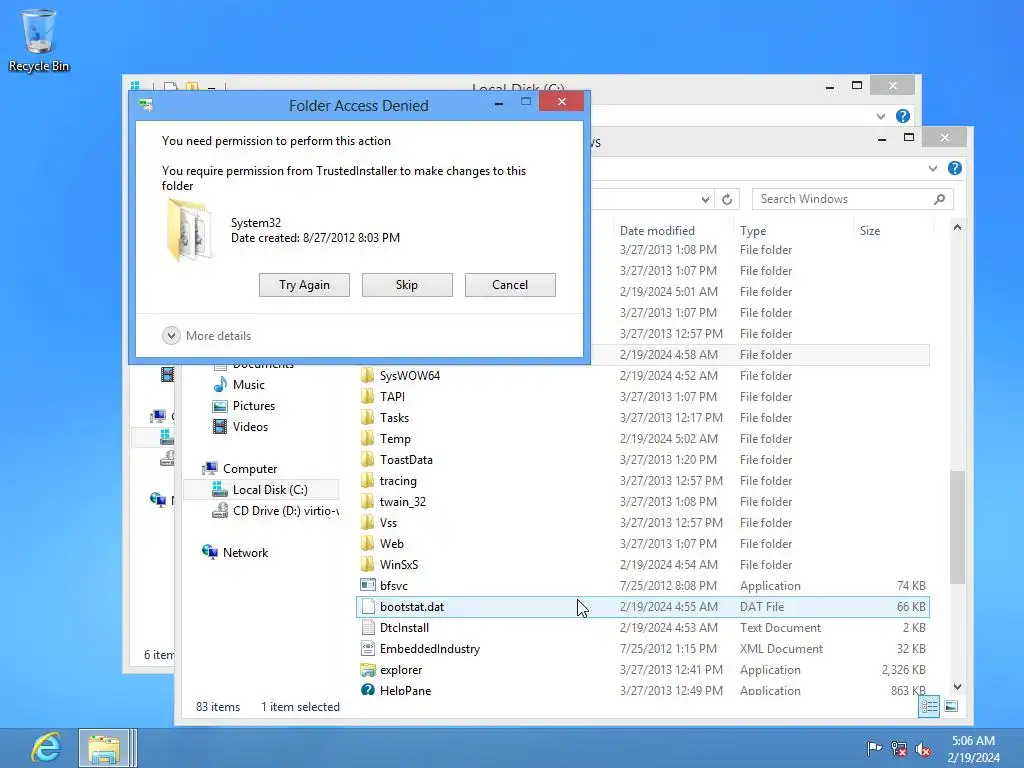1024x768 pixels.
Task: Expand the ribbon in Windows folder window
Action: pyautogui.click(x=933, y=168)
